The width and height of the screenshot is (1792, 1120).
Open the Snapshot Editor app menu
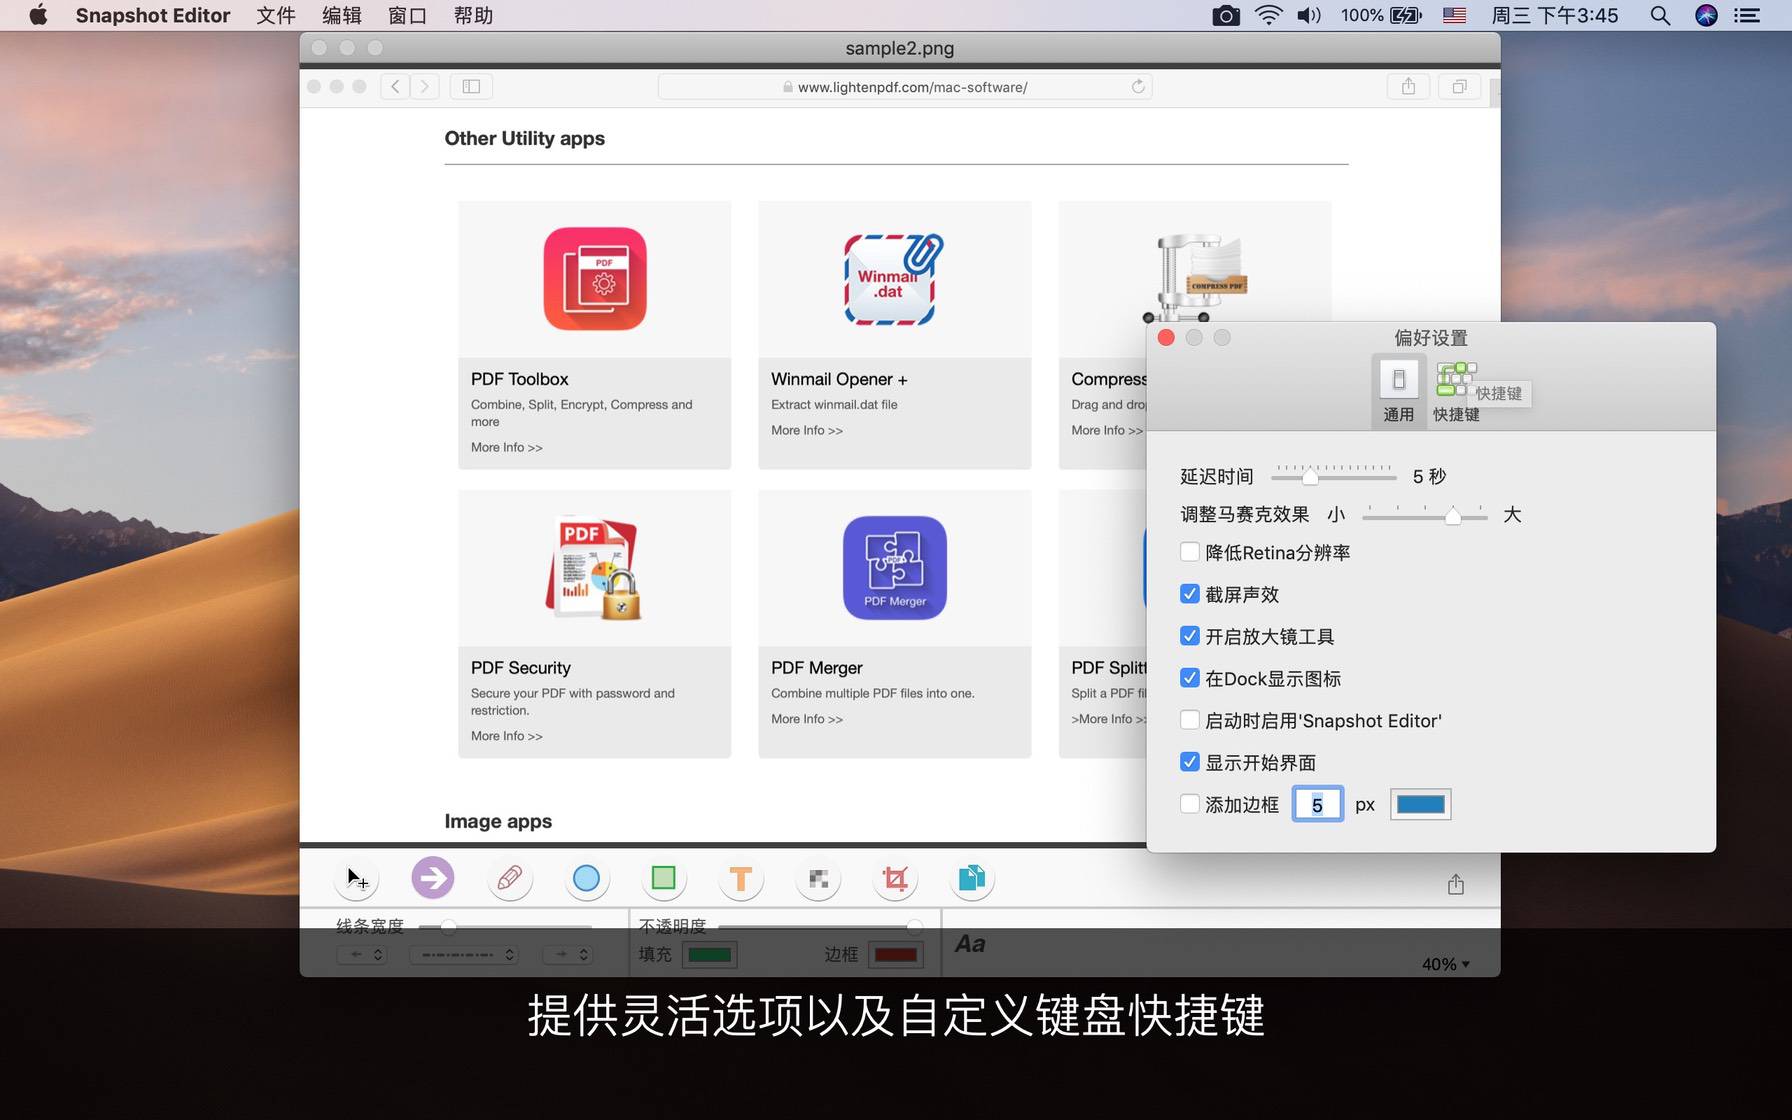[153, 15]
